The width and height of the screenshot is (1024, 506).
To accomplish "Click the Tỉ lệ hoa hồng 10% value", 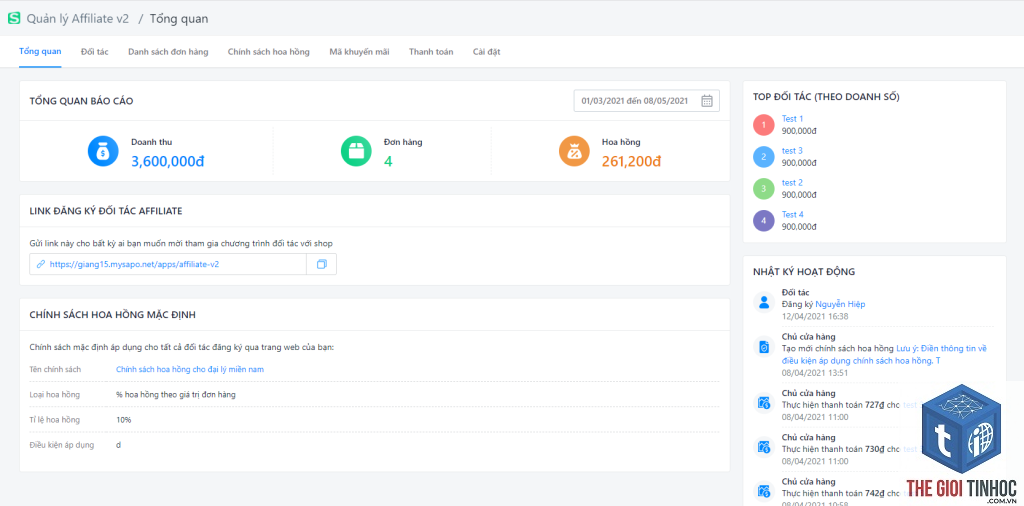I will click(x=123, y=420).
